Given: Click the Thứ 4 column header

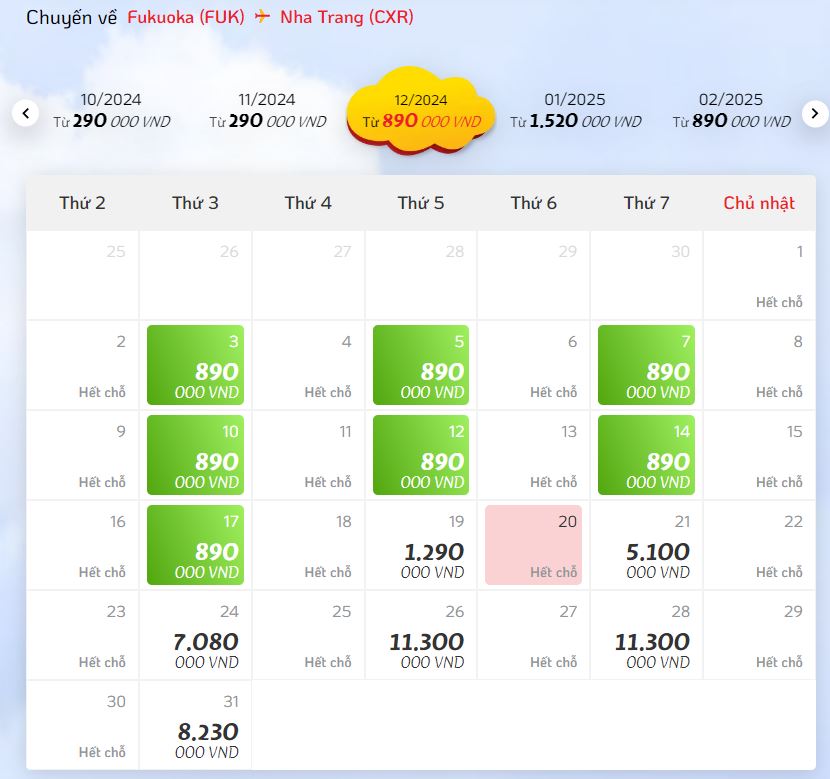Looking at the screenshot, I should [x=308, y=203].
